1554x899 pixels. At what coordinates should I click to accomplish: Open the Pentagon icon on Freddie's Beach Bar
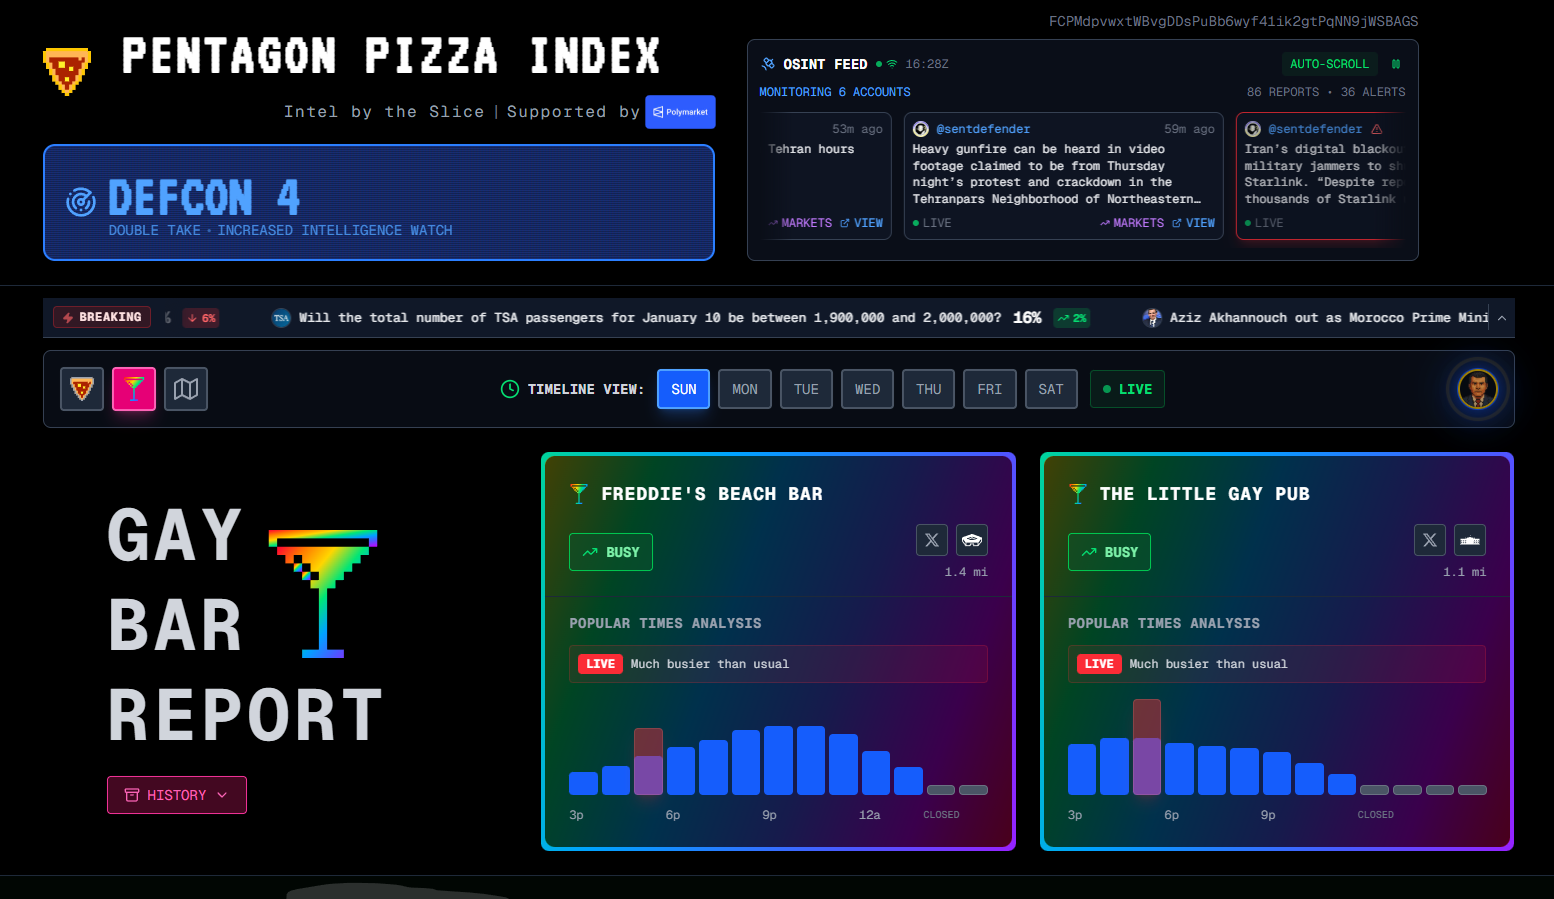click(972, 540)
